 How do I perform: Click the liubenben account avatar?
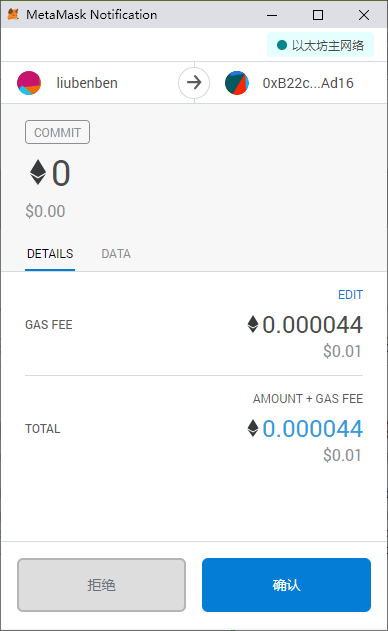(x=29, y=83)
